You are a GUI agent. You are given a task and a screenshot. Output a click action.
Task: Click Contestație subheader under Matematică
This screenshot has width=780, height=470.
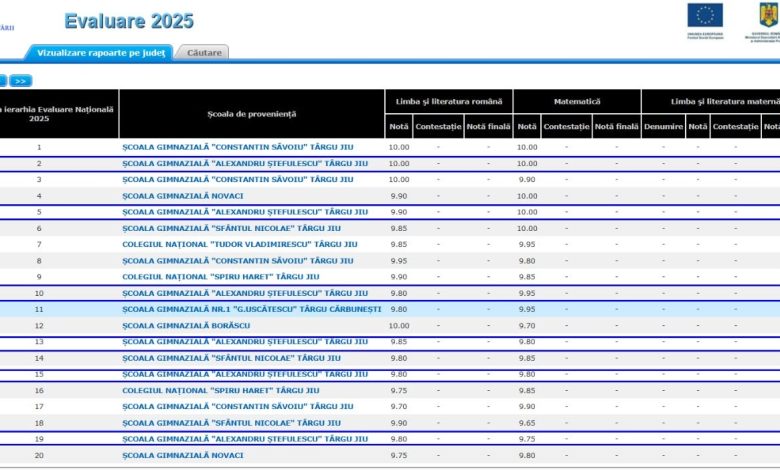(x=567, y=126)
